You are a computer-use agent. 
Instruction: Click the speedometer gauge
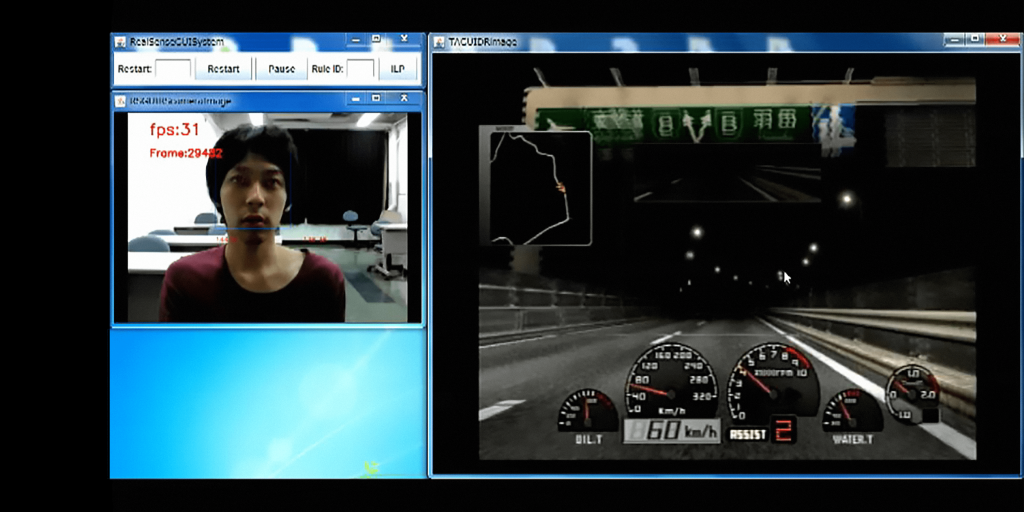coord(671,380)
